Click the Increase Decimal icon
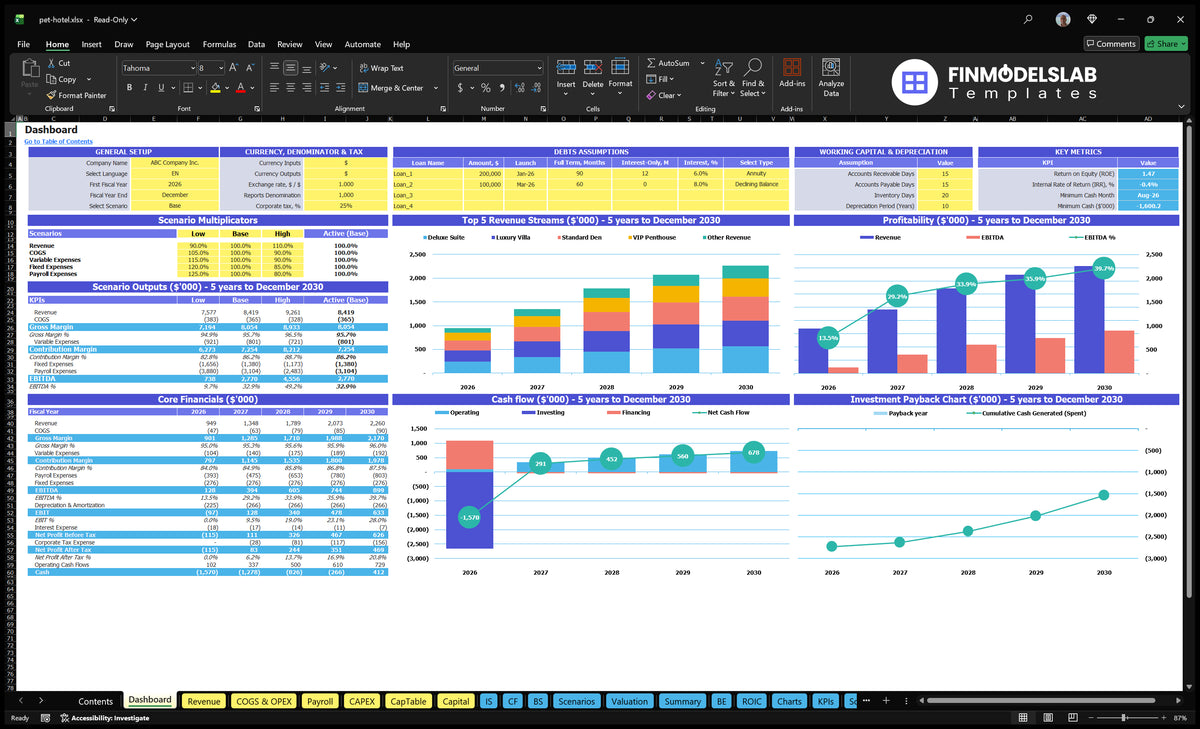 [x=518, y=88]
